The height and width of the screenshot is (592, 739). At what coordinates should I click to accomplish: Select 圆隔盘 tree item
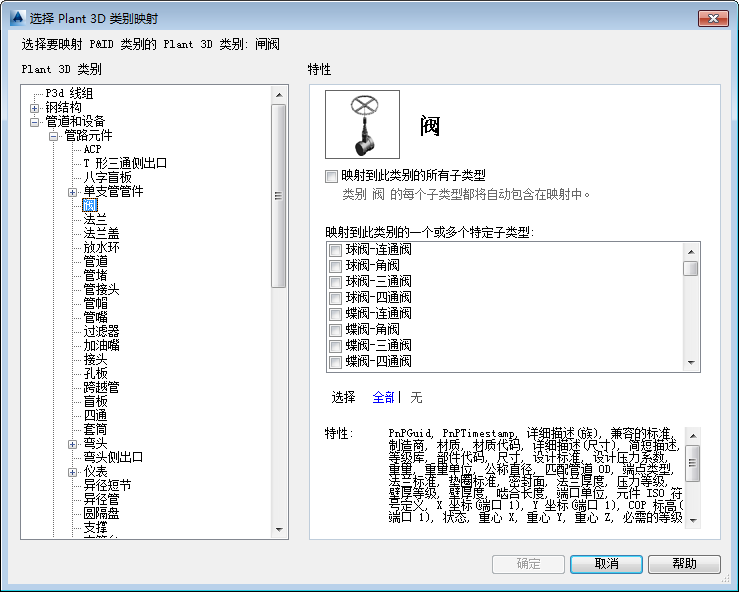point(101,513)
